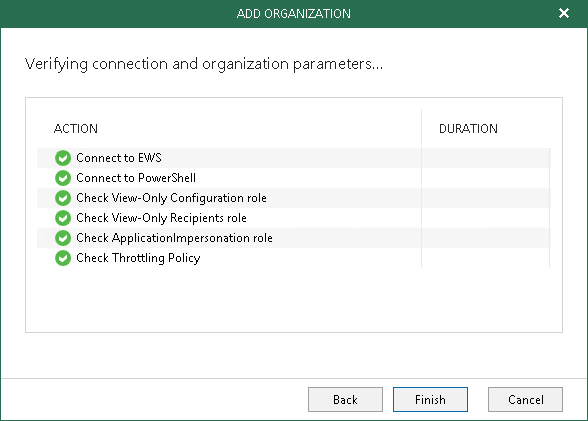Select Check View-Only Configuration role entry
The width and height of the screenshot is (588, 421).
[x=294, y=198]
